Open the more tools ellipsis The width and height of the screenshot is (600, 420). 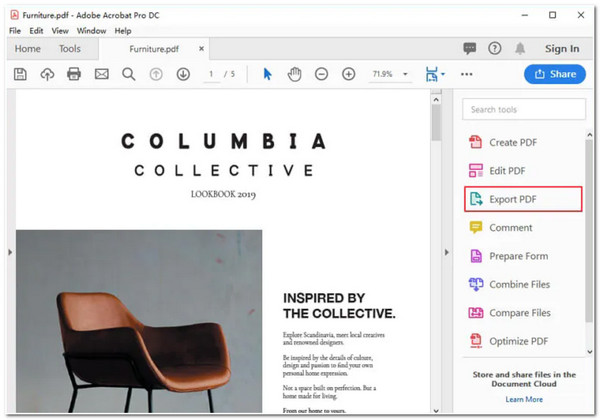point(466,74)
